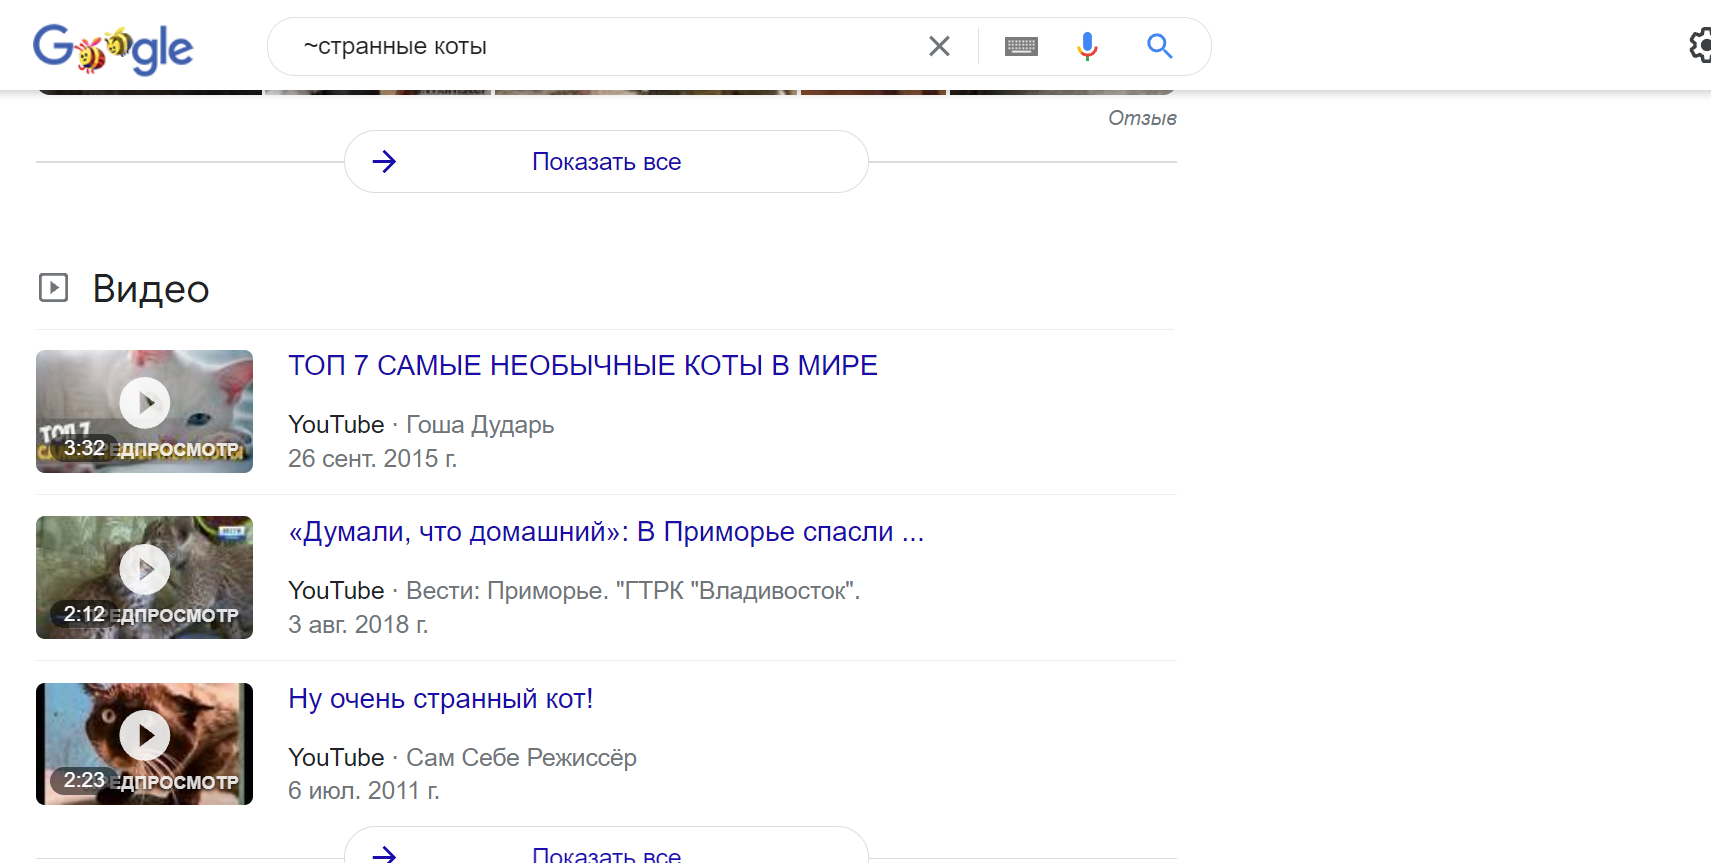Viewport: 1711px width, 863px height.
Task: Click Гоша Дударь channel name
Action: tap(480, 425)
